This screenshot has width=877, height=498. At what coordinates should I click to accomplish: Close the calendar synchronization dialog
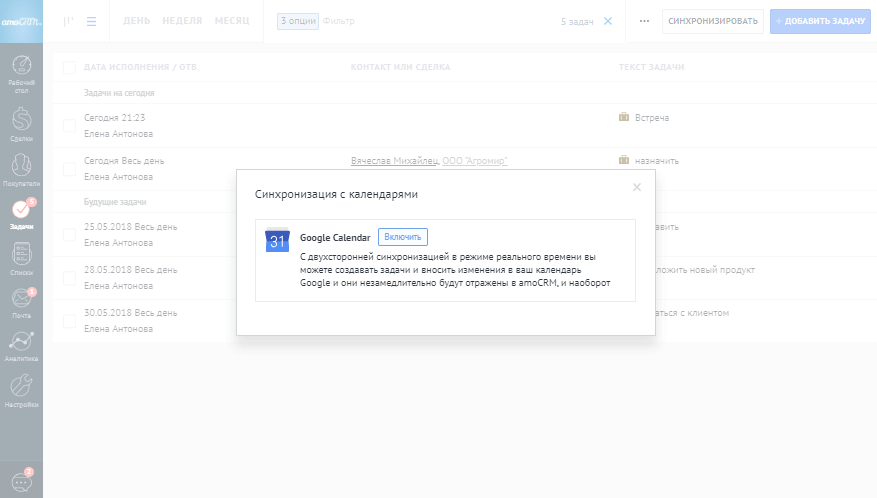[637, 187]
